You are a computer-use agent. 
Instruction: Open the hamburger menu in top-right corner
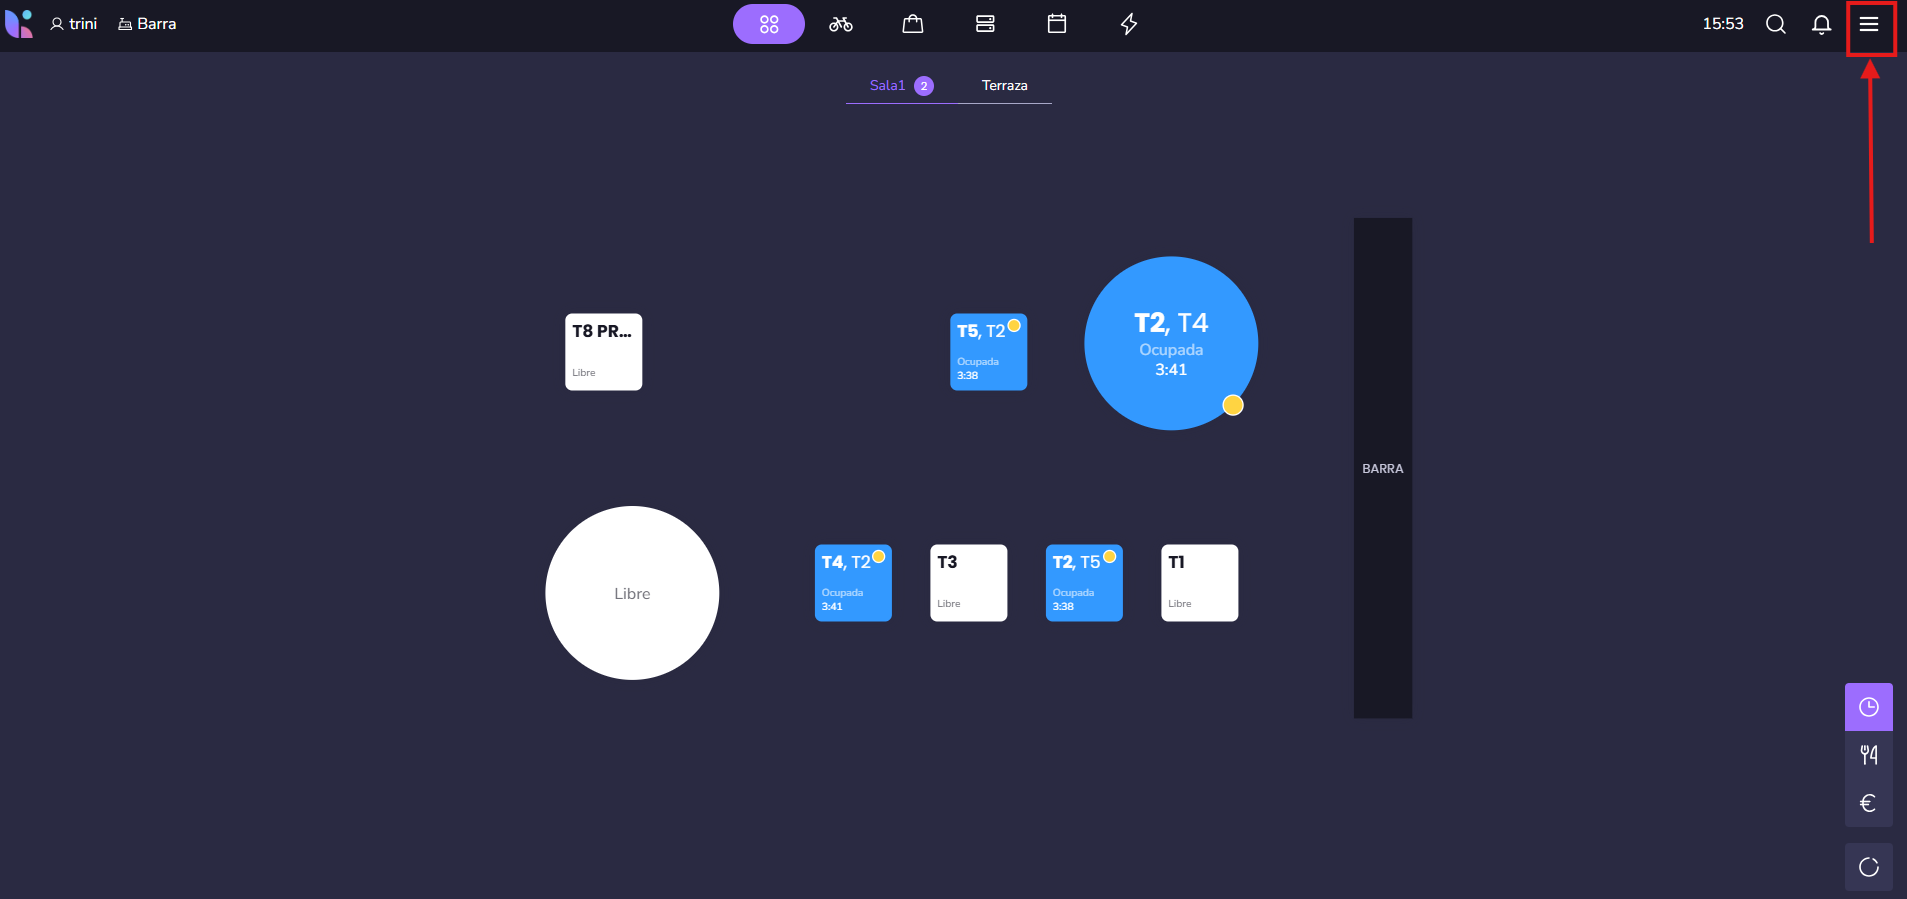coord(1868,24)
